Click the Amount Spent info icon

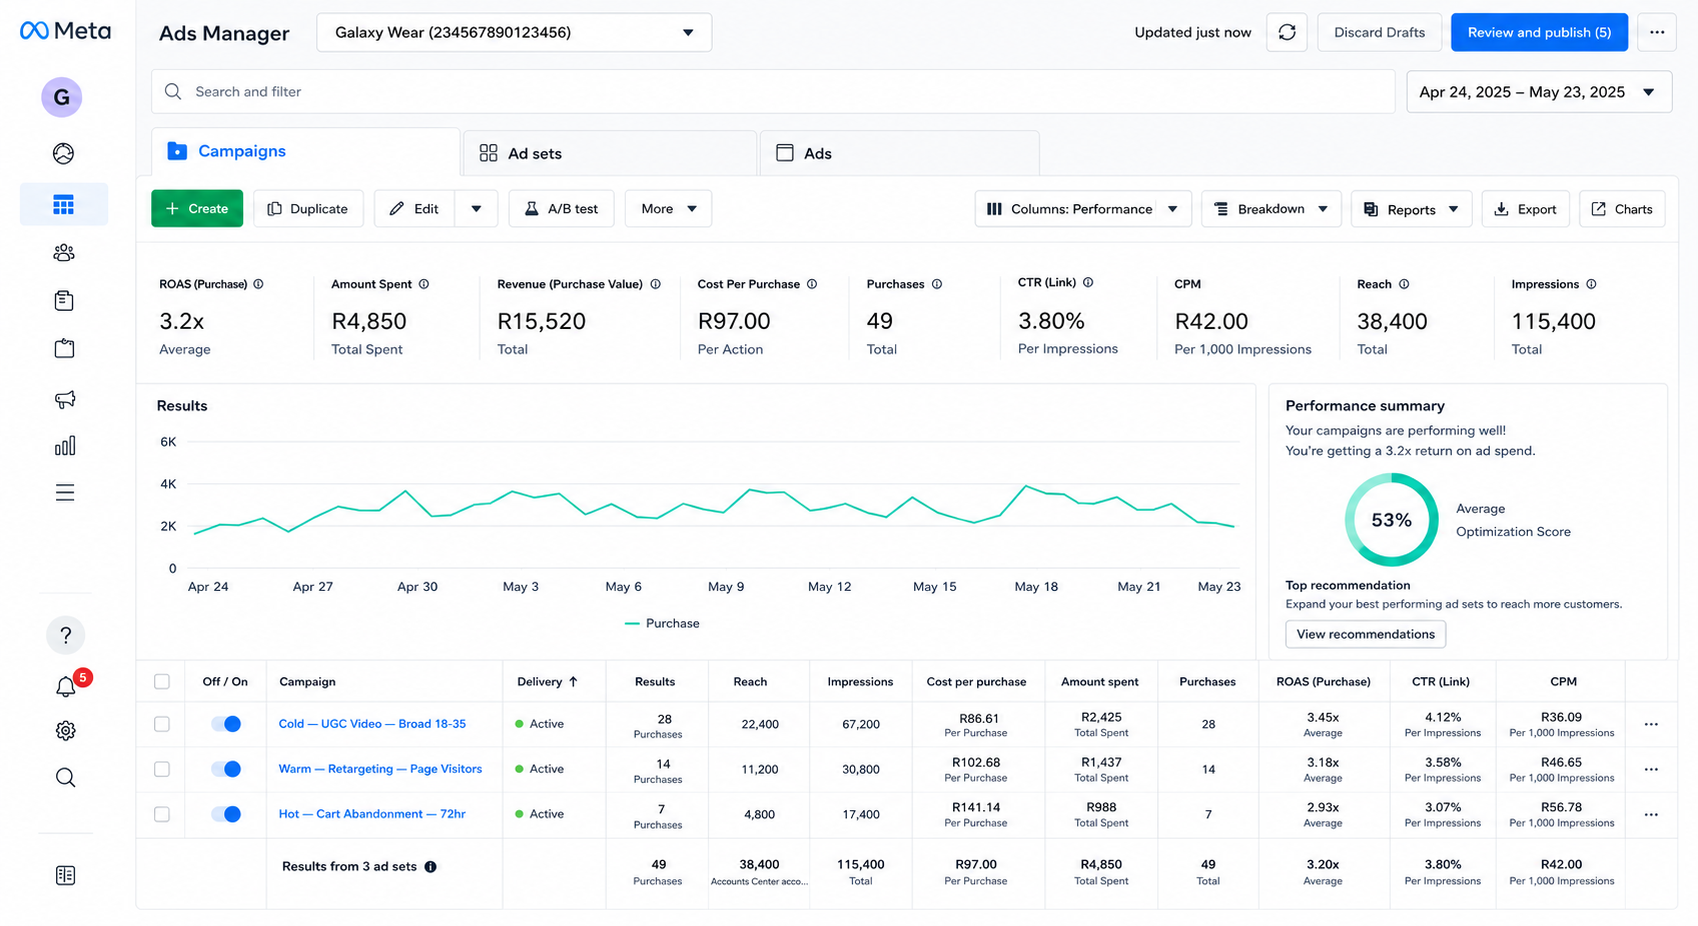(424, 284)
